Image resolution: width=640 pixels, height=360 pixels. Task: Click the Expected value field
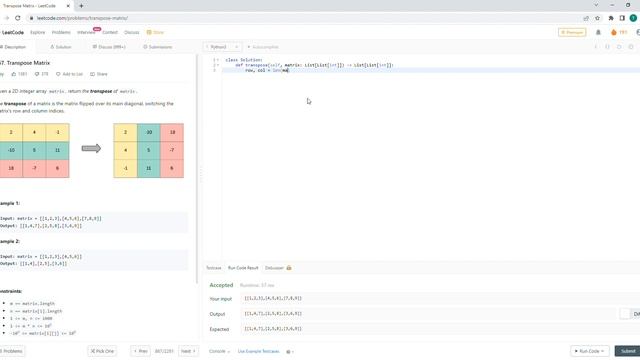point(439,329)
